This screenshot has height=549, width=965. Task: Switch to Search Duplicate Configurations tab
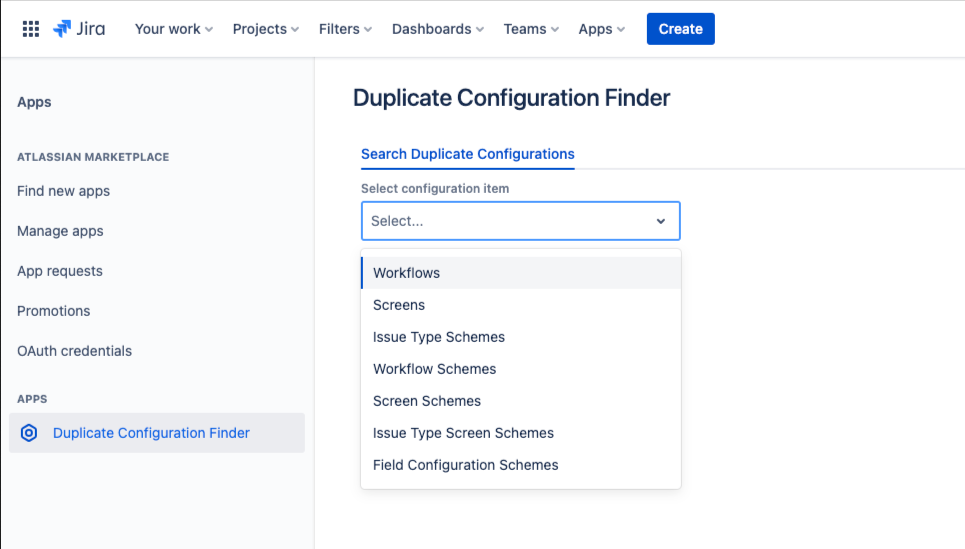[x=467, y=154]
